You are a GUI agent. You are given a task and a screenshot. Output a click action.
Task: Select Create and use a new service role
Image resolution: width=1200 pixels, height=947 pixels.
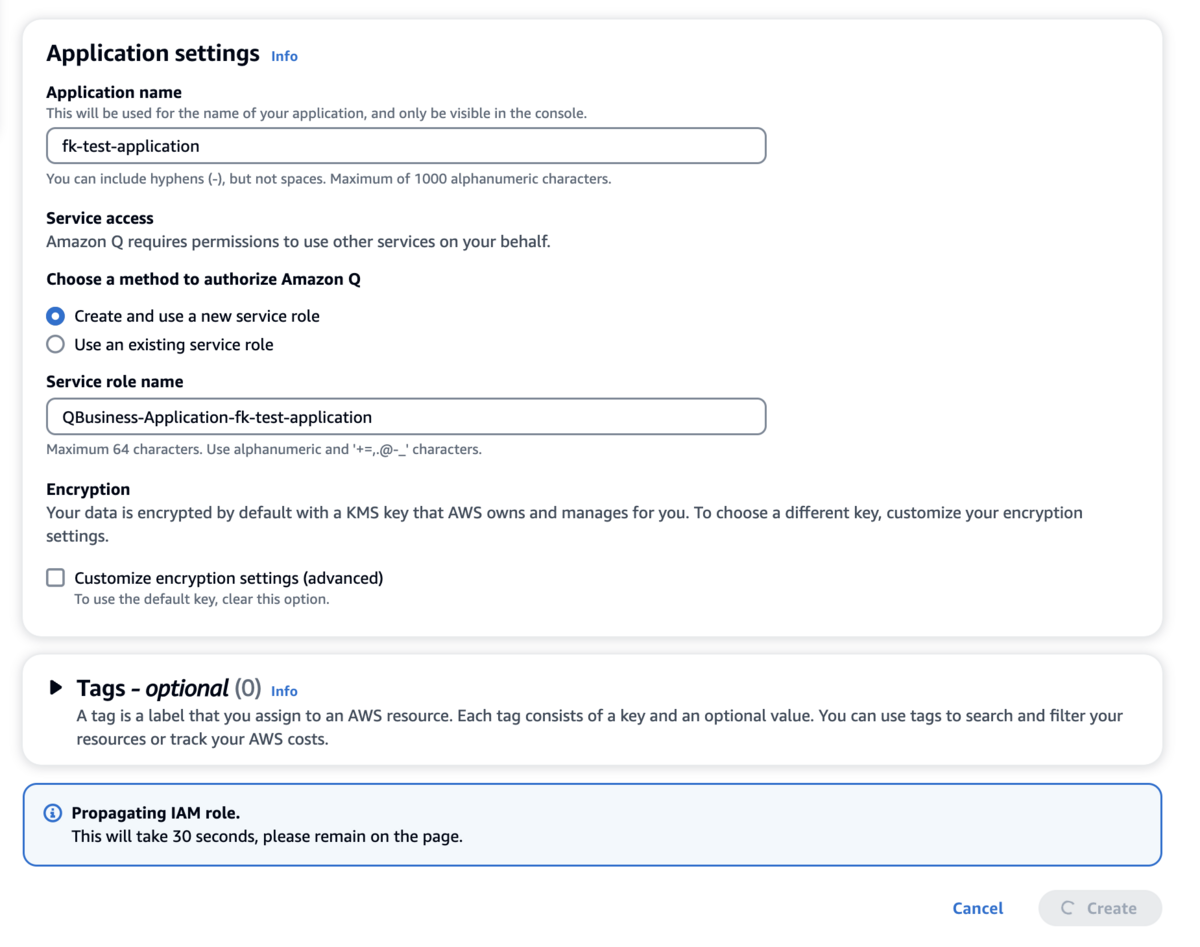56,316
